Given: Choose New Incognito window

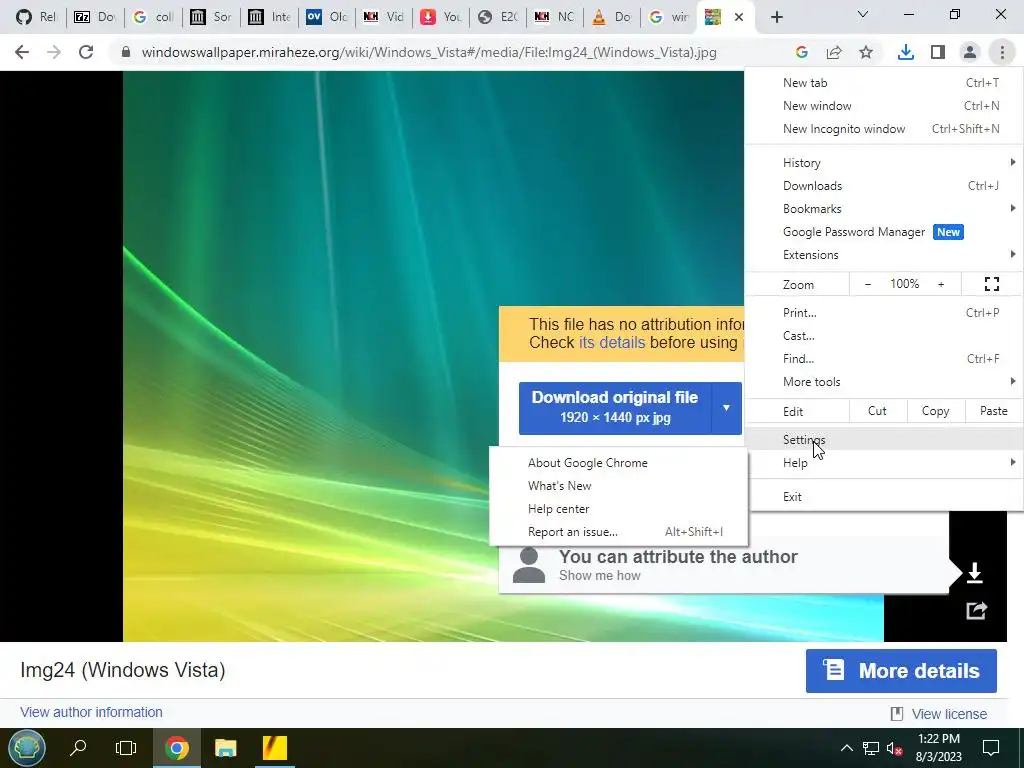Looking at the screenshot, I should point(884,129).
